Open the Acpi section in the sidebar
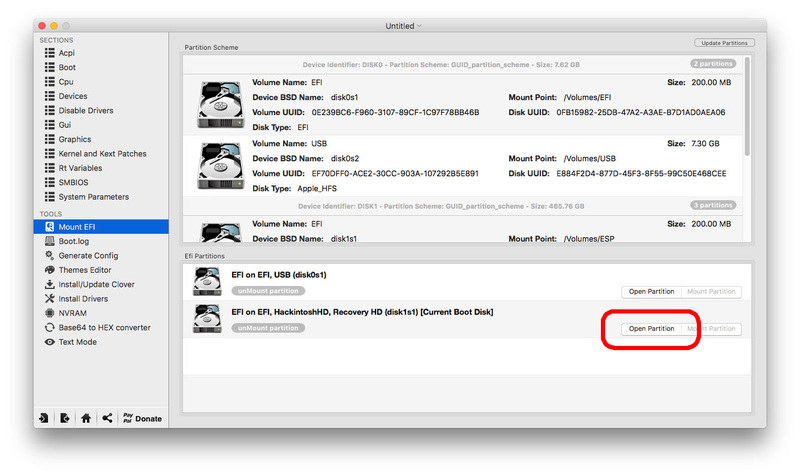Viewport: 800px width, 476px height. [66, 53]
